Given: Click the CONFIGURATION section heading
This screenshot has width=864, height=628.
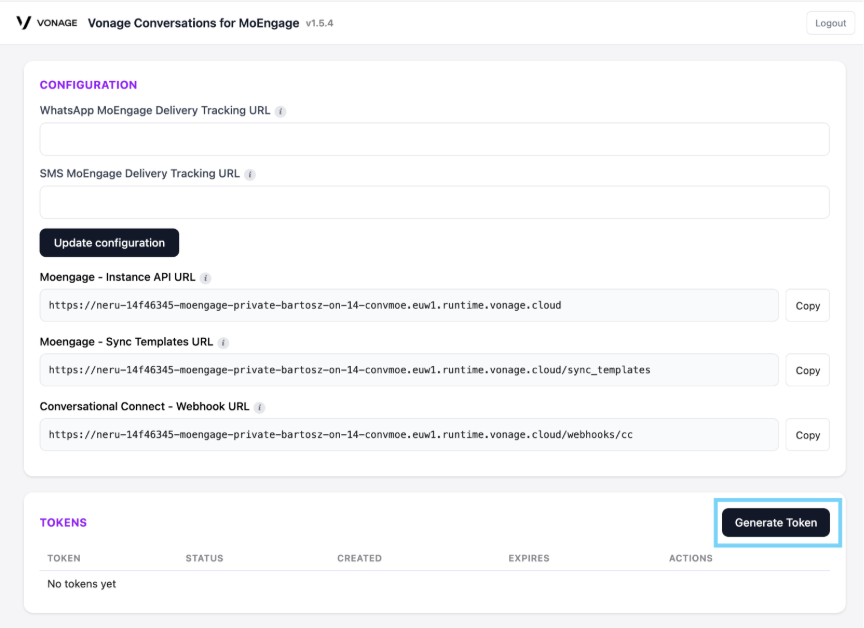Looking at the screenshot, I should 88,85.
